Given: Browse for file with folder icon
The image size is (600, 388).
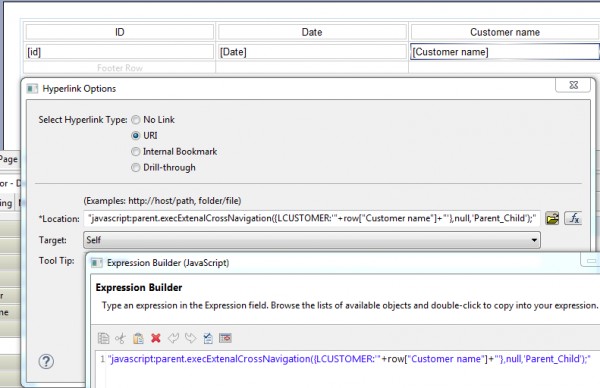Looking at the screenshot, I should pyautogui.click(x=552, y=218).
